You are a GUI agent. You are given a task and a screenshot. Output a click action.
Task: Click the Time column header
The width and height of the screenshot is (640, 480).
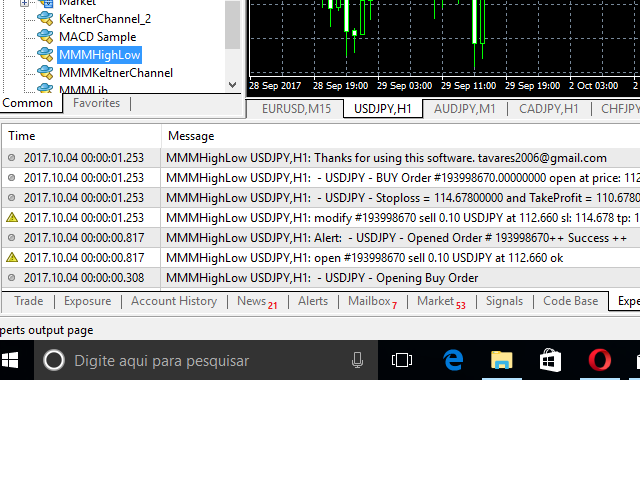81,136
